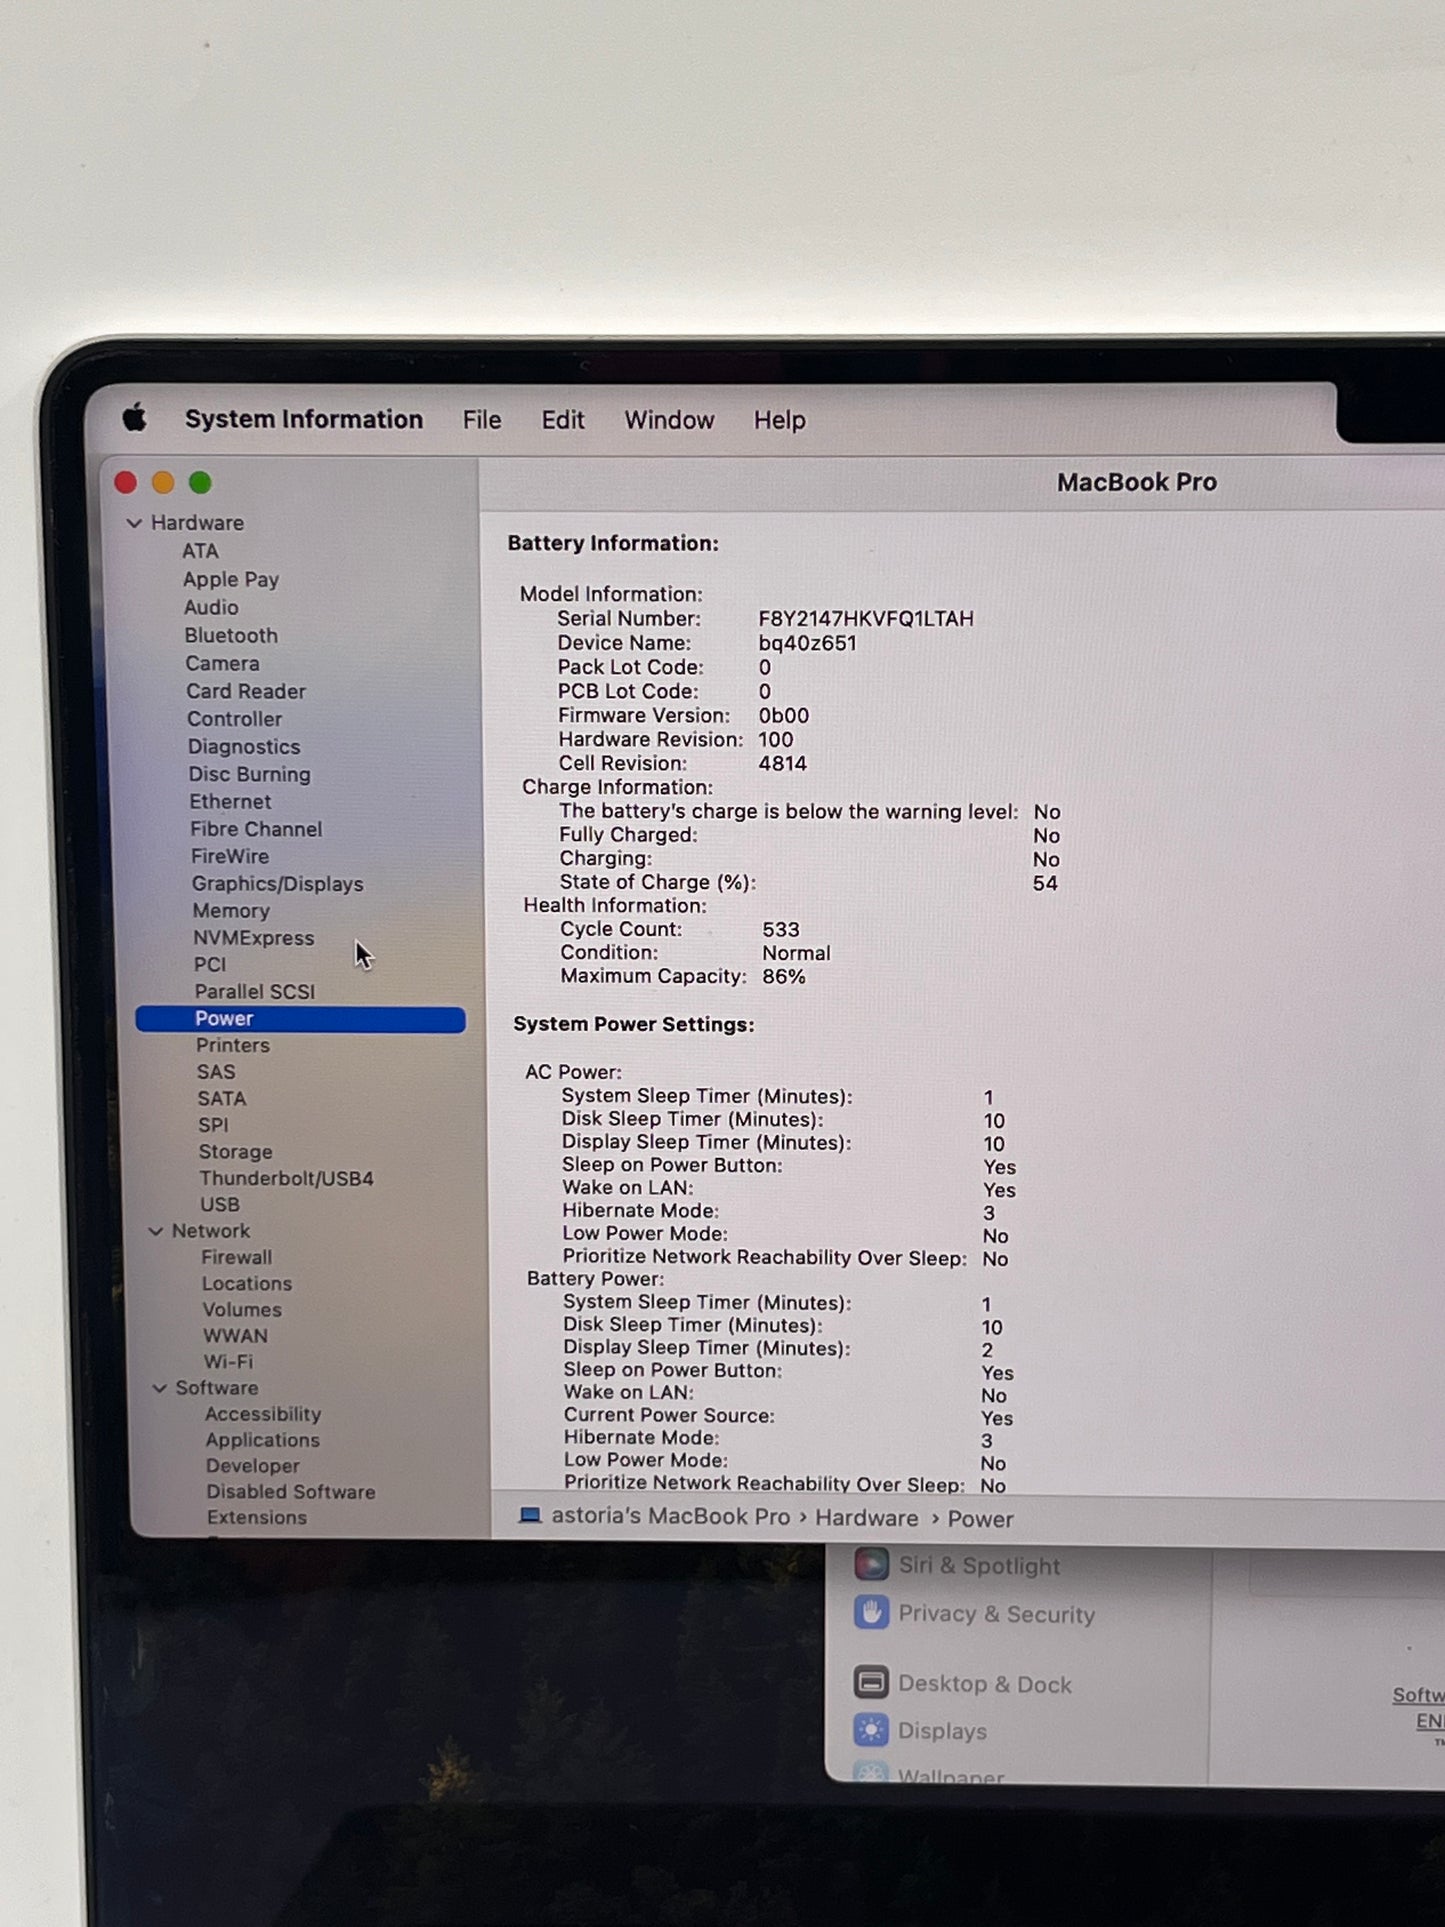The height and width of the screenshot is (1927, 1445).
Task: Select Controller in the sidebar
Action: (235, 719)
